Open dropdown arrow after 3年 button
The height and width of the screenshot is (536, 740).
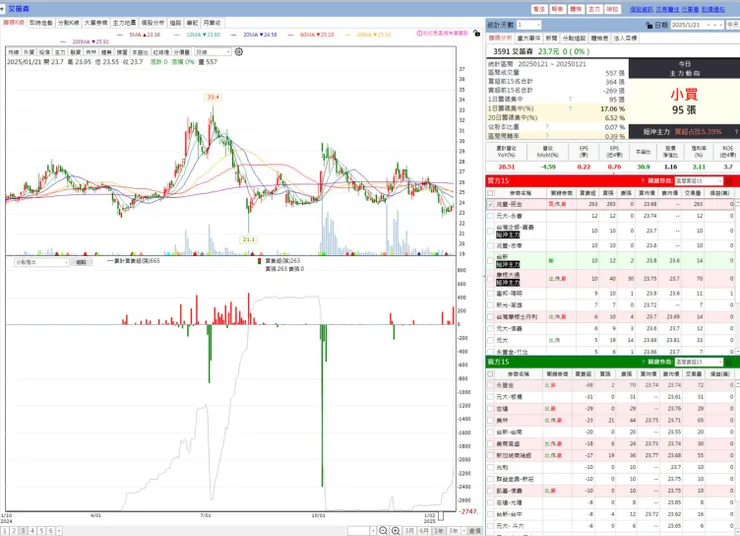click(x=464, y=531)
